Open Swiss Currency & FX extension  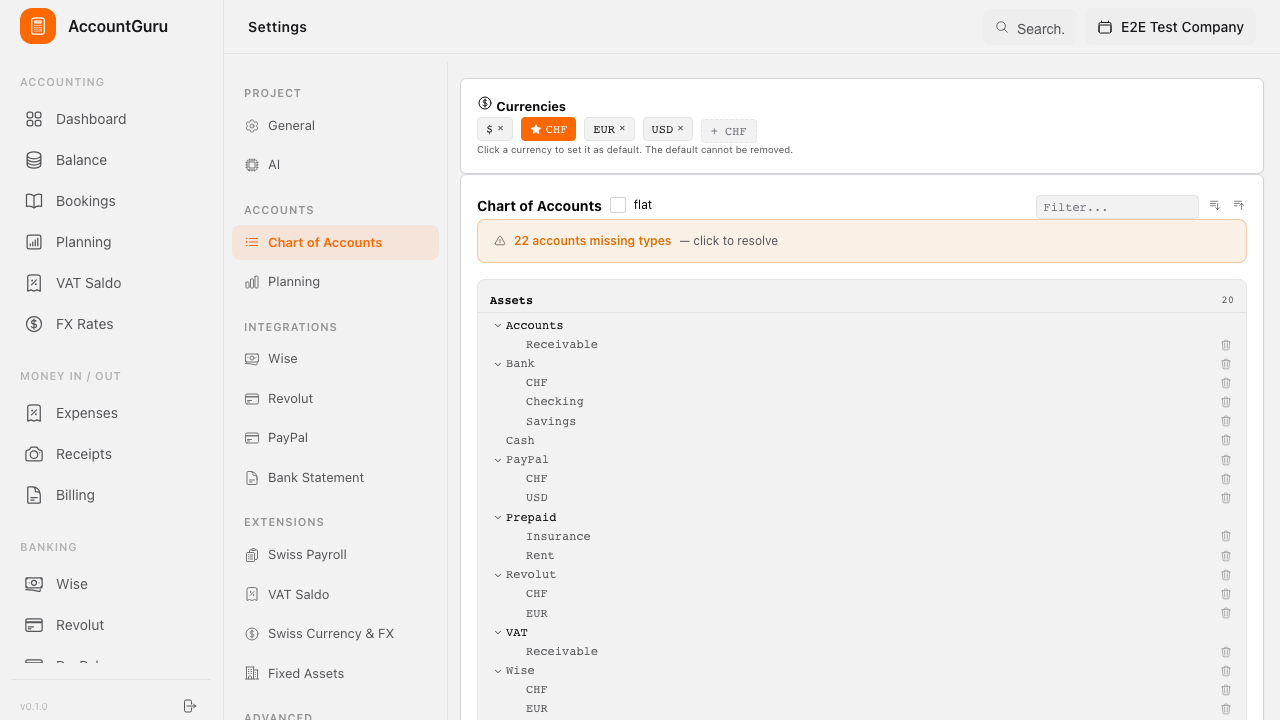pyautogui.click(x=335, y=634)
